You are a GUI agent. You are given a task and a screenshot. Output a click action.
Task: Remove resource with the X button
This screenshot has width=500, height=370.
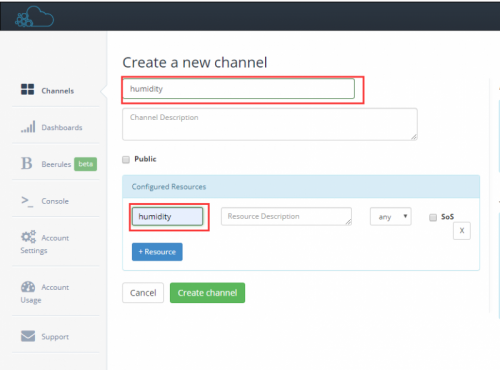point(462,231)
